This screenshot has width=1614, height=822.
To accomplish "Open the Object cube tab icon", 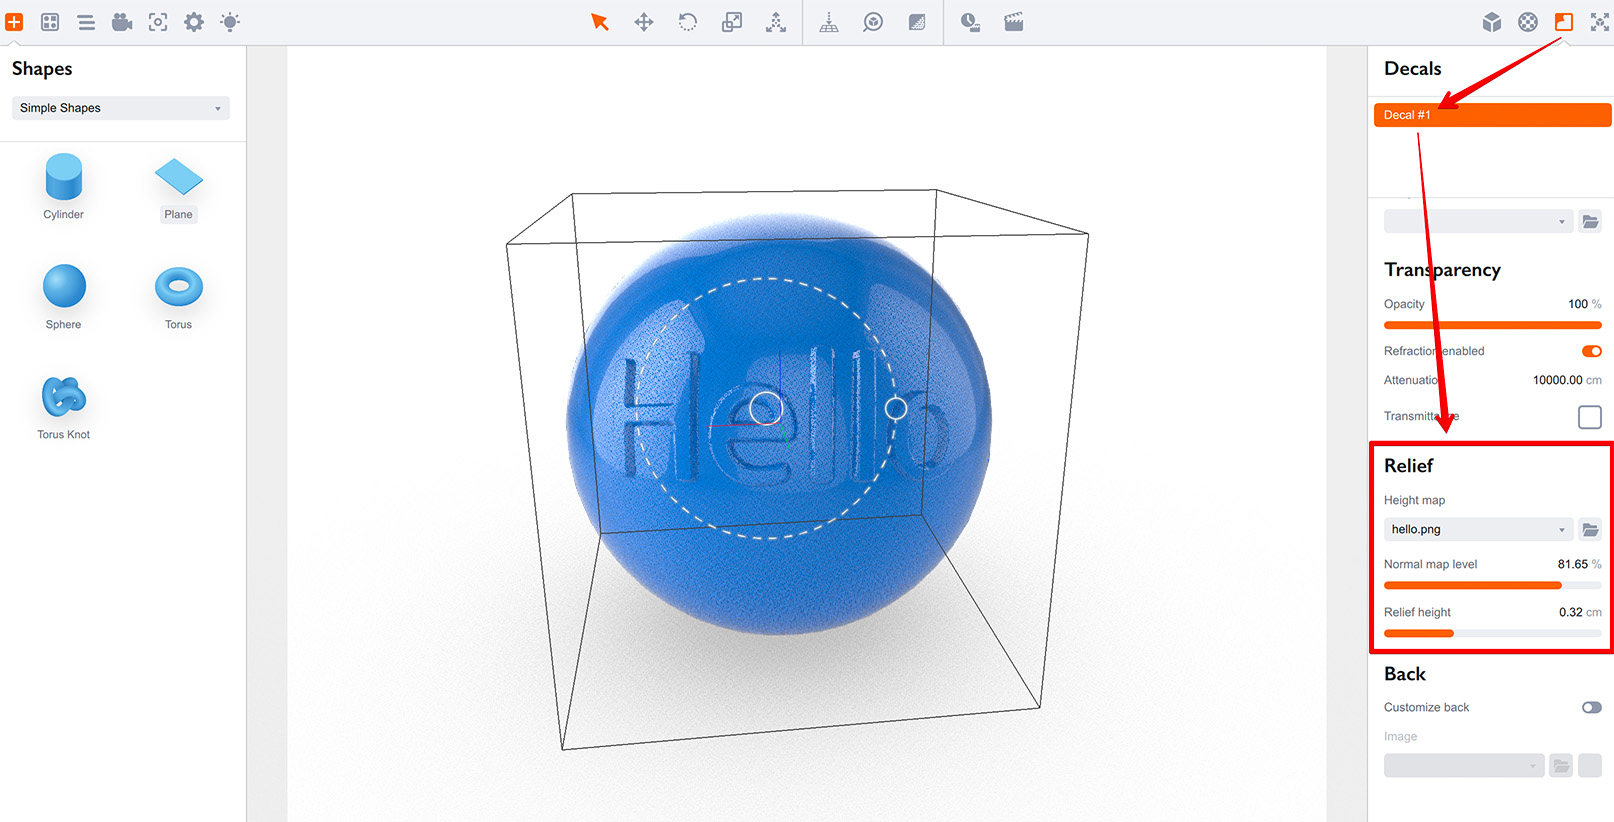I will [1492, 22].
